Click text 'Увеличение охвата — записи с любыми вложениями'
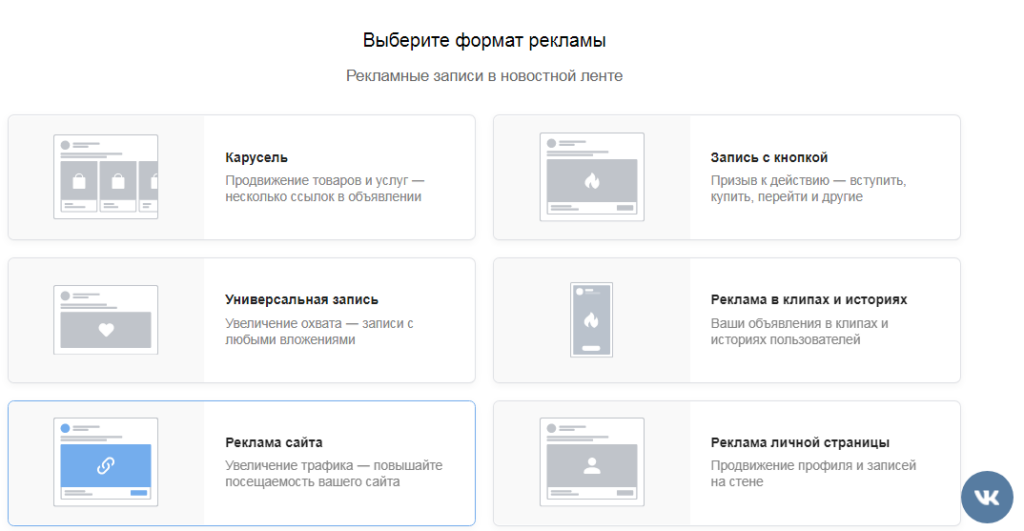The height and width of the screenshot is (531, 1024). click(319, 331)
